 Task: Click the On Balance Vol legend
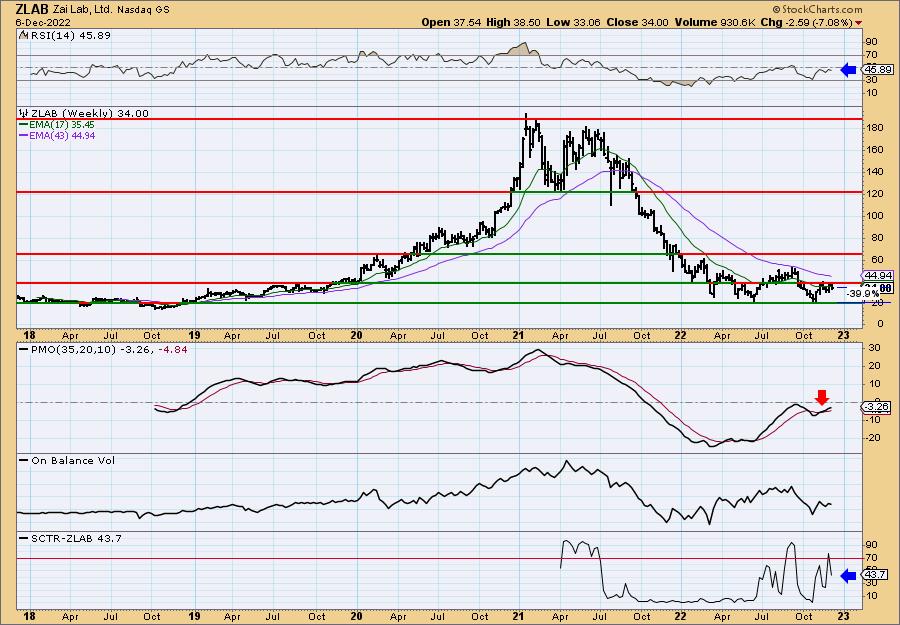(x=72, y=460)
